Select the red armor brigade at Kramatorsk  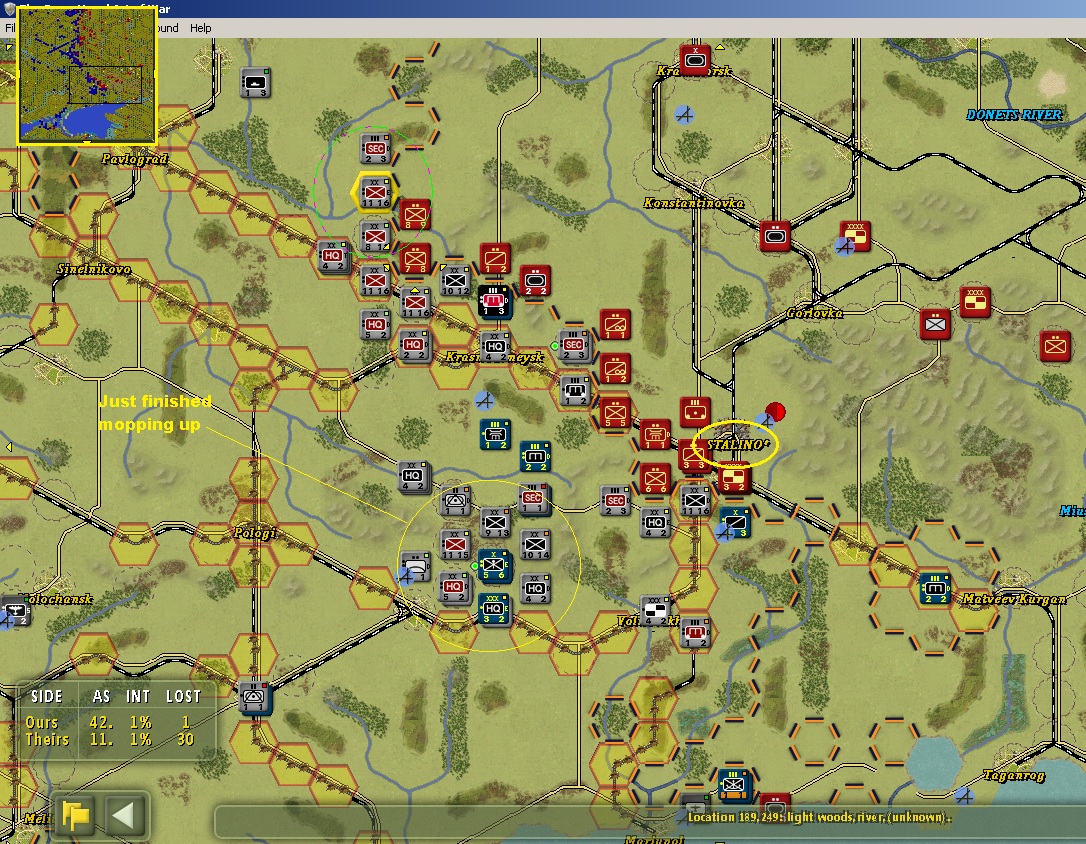click(x=695, y=61)
